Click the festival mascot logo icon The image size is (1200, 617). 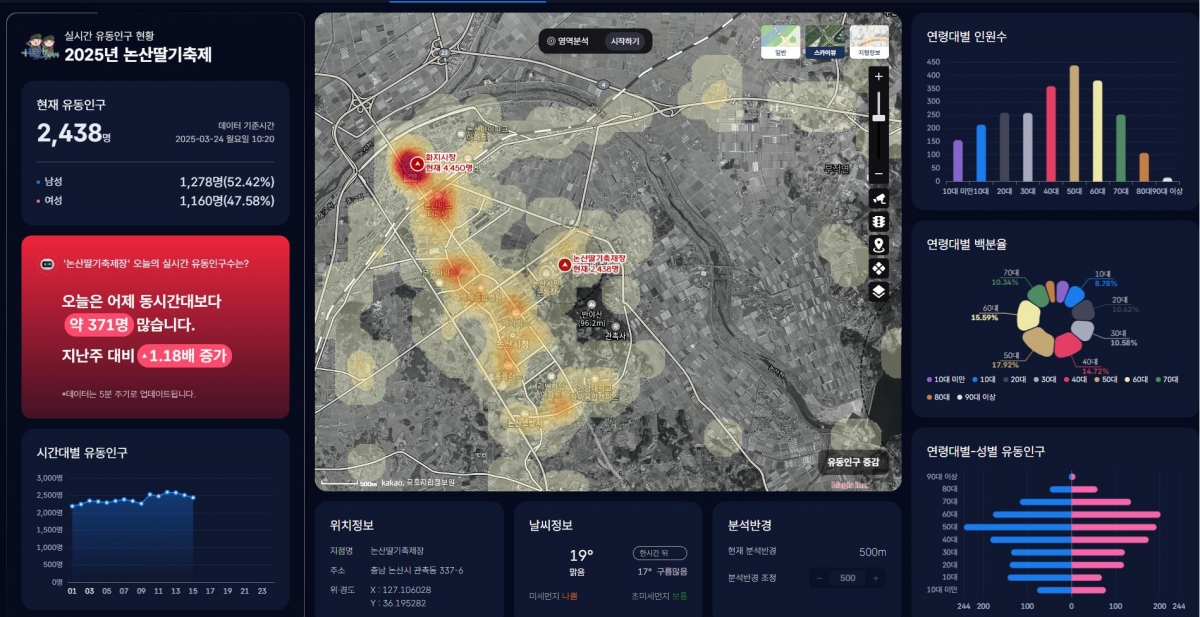coord(40,48)
